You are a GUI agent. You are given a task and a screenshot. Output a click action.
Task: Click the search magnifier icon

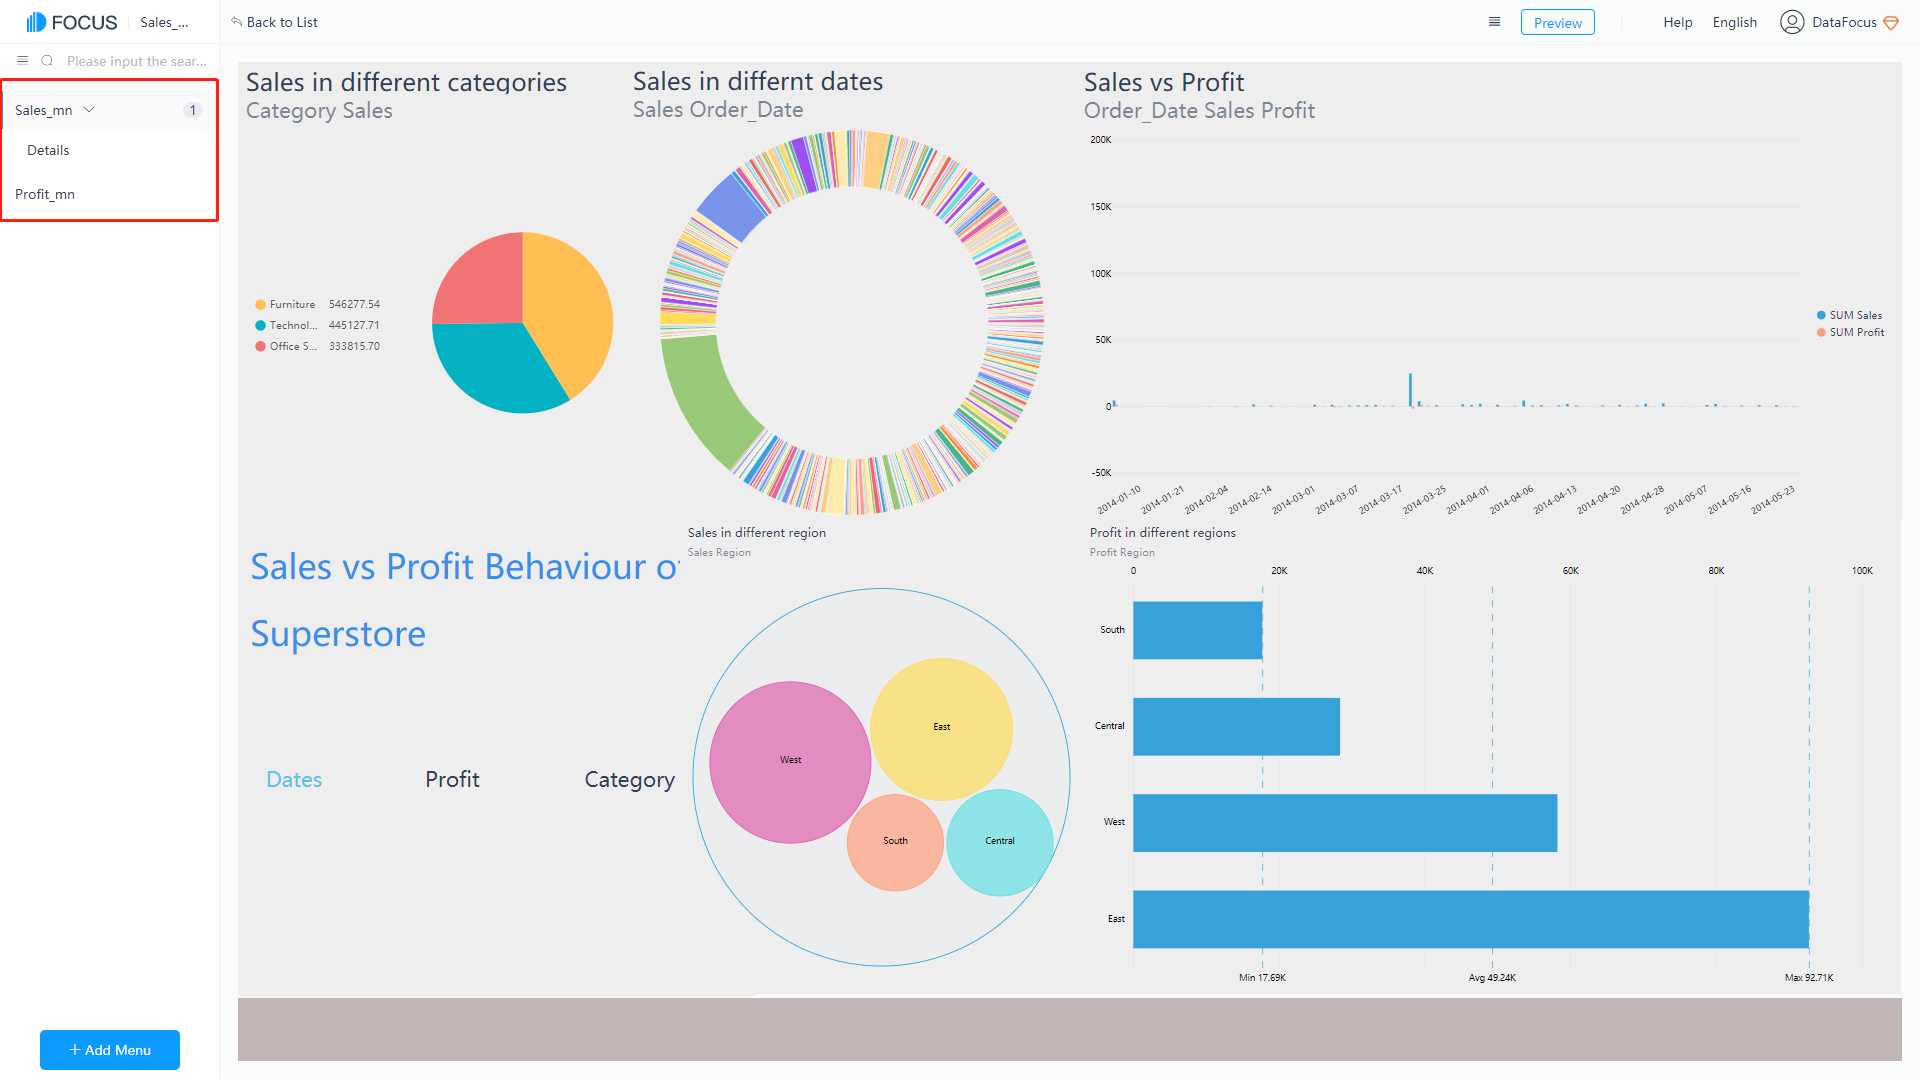[47, 61]
